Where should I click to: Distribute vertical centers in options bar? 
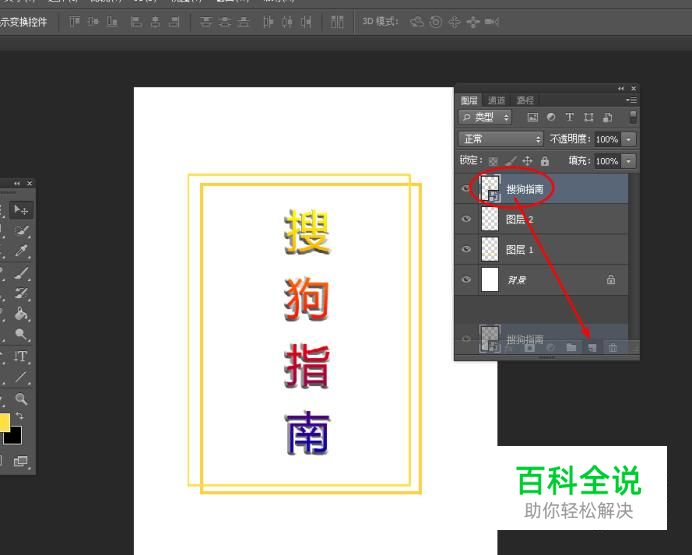[x=225, y=22]
